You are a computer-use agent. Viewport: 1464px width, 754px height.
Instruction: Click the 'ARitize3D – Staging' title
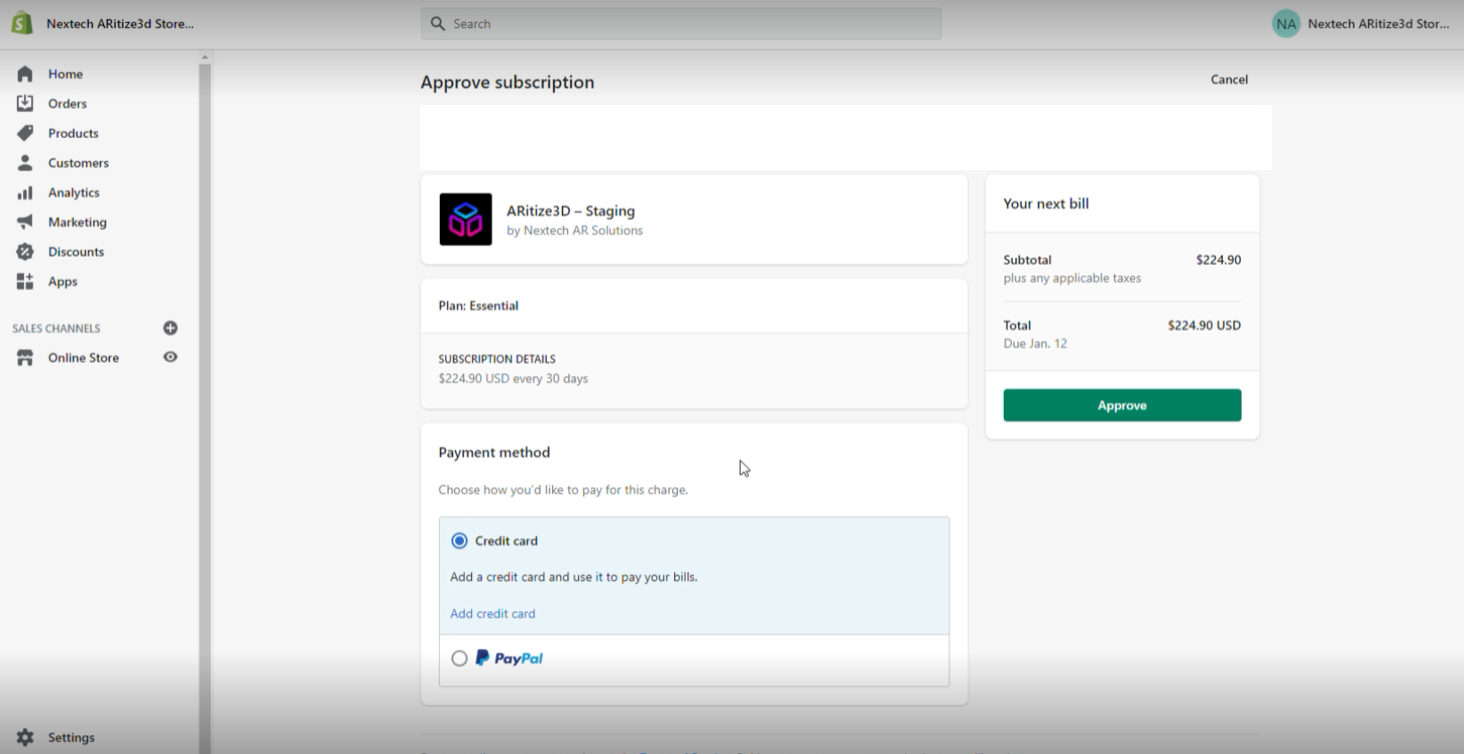tap(570, 211)
